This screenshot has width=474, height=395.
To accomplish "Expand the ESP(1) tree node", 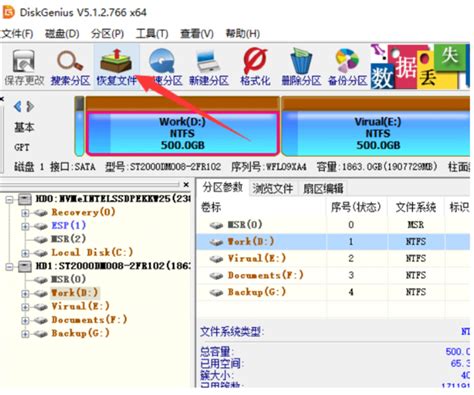I will pos(25,226).
